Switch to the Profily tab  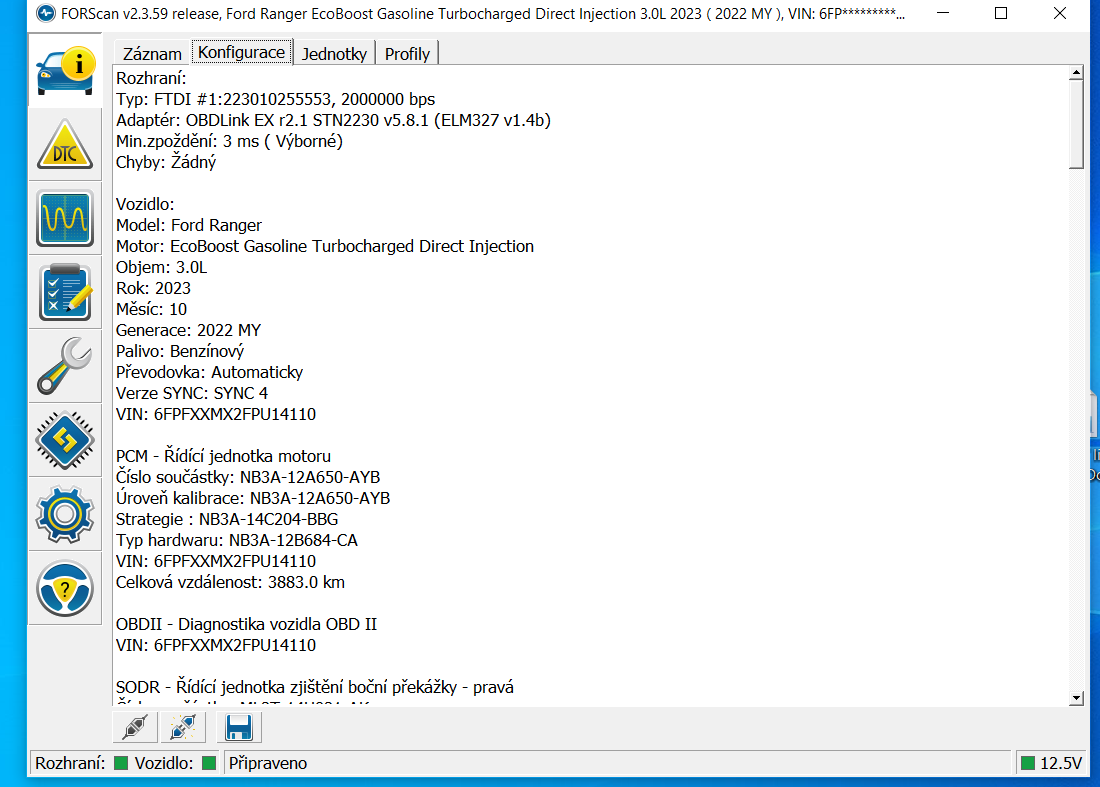click(x=407, y=54)
